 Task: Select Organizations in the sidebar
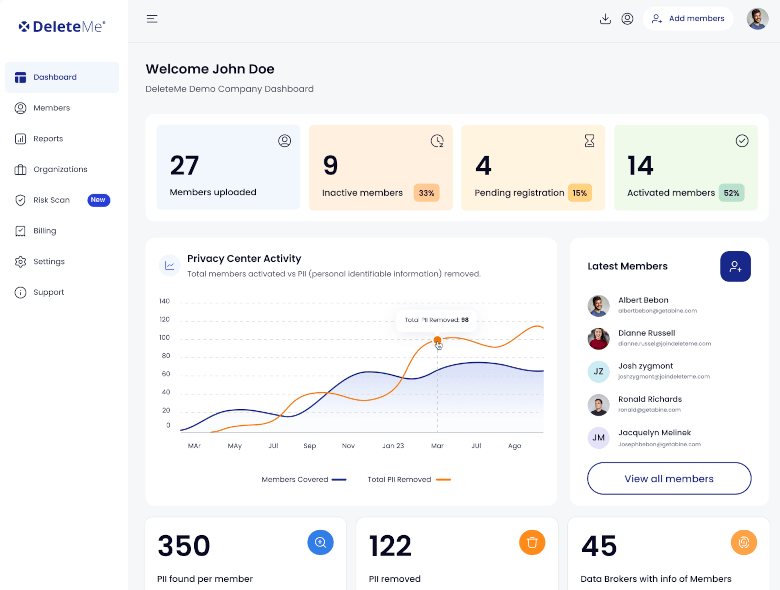pyautogui.click(x=62, y=169)
